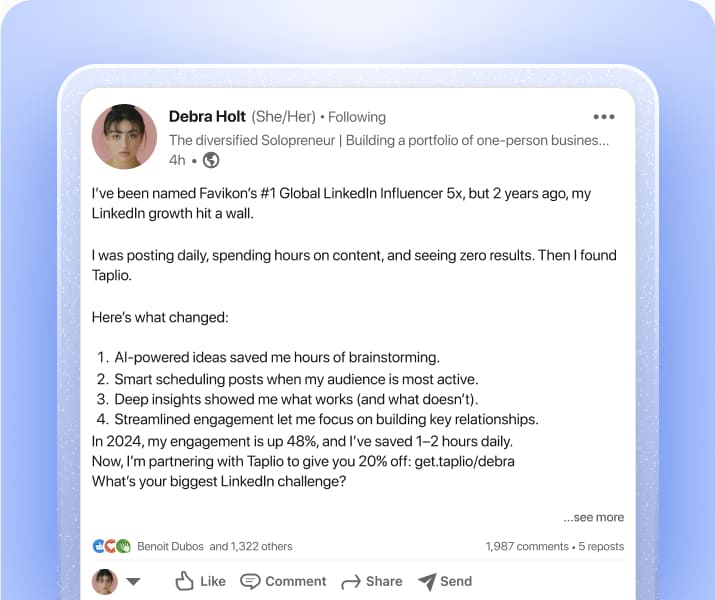This screenshot has height=600, width=715.
Task: Open the three-dot post options menu
Action: click(604, 117)
